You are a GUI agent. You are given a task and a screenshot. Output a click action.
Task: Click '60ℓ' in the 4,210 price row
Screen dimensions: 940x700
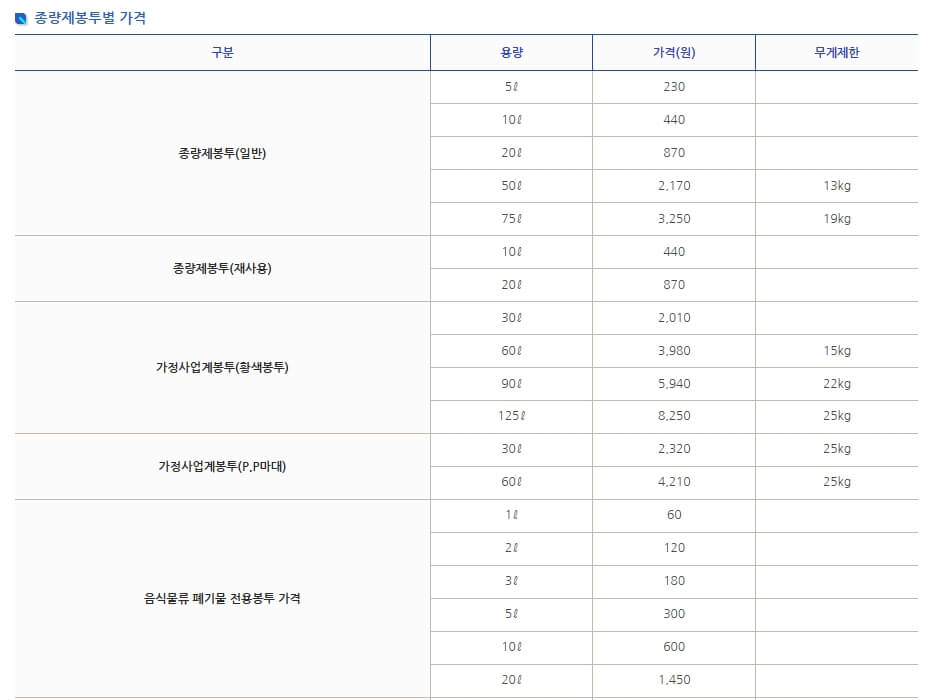[x=511, y=481]
